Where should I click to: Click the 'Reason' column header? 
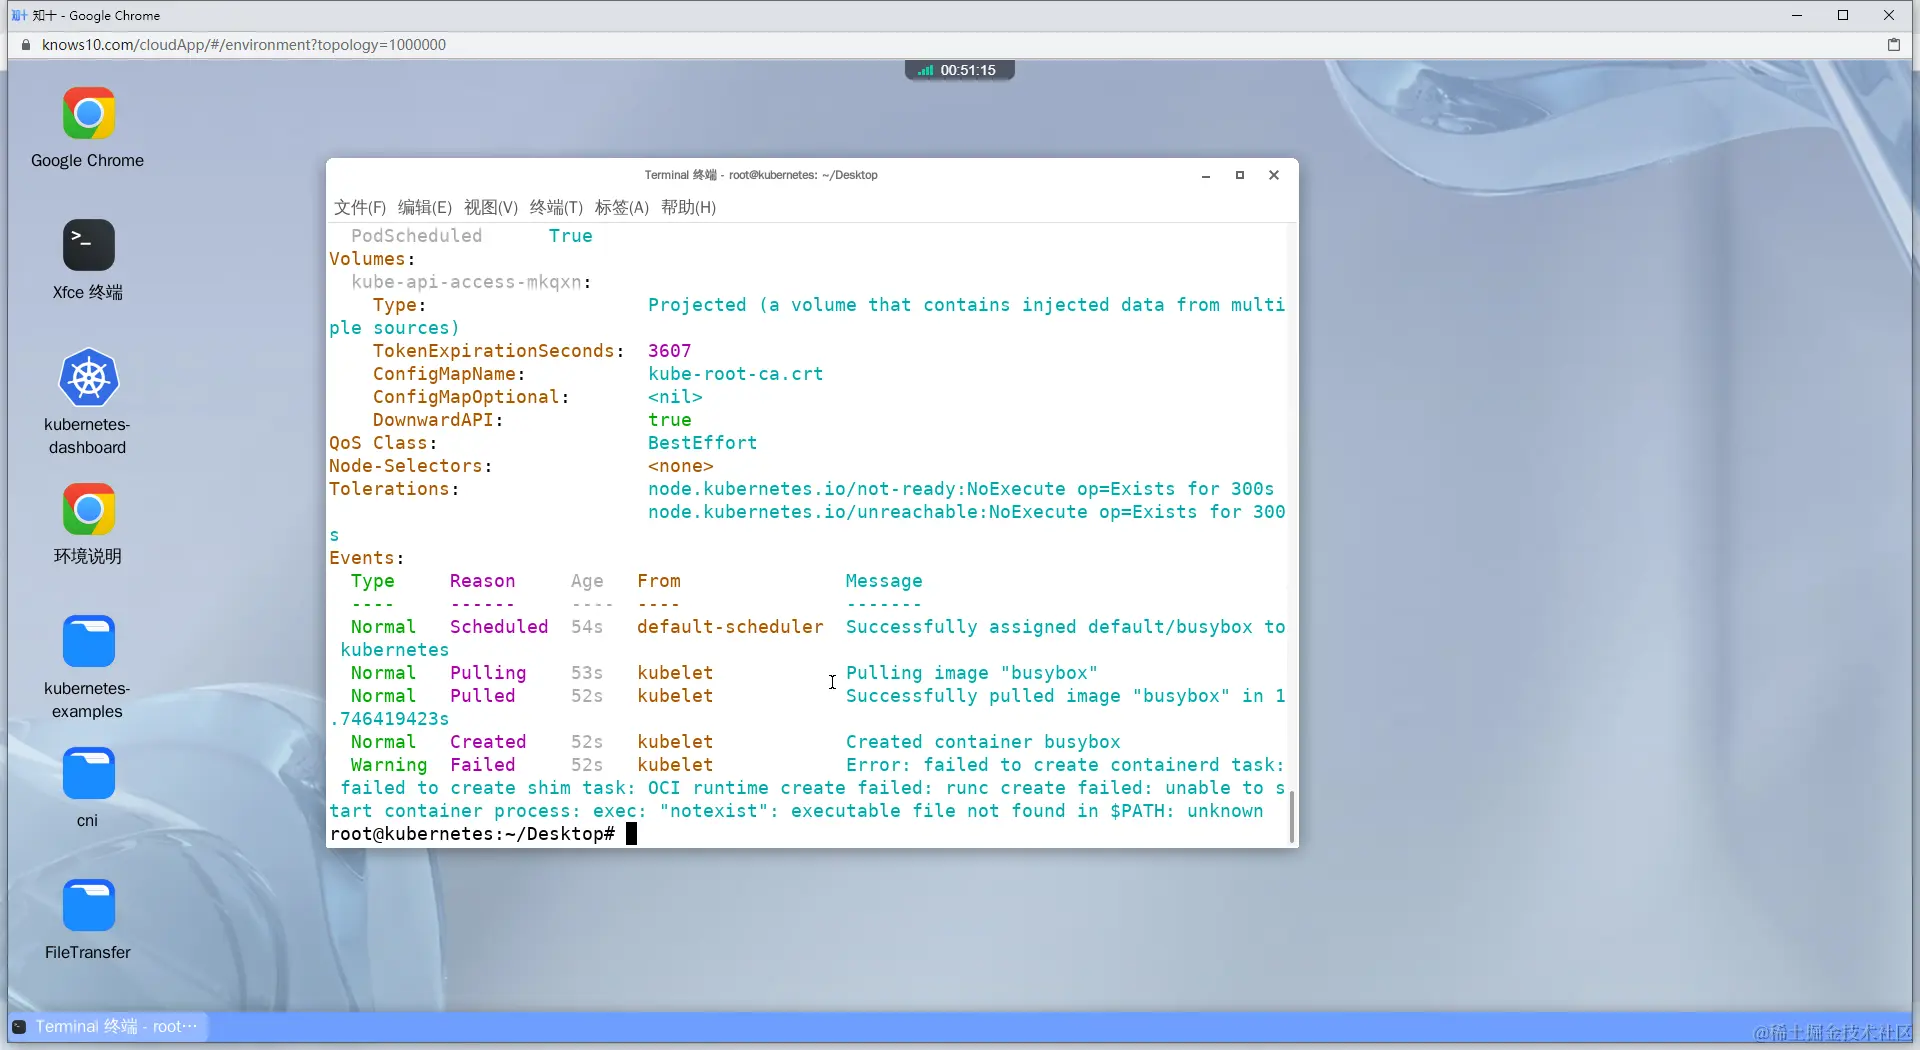(x=483, y=581)
